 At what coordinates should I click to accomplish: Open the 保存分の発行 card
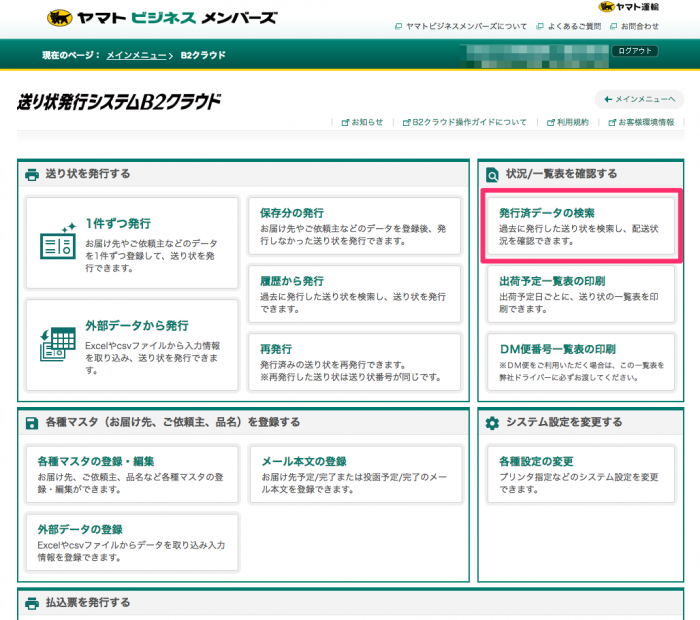click(x=354, y=226)
